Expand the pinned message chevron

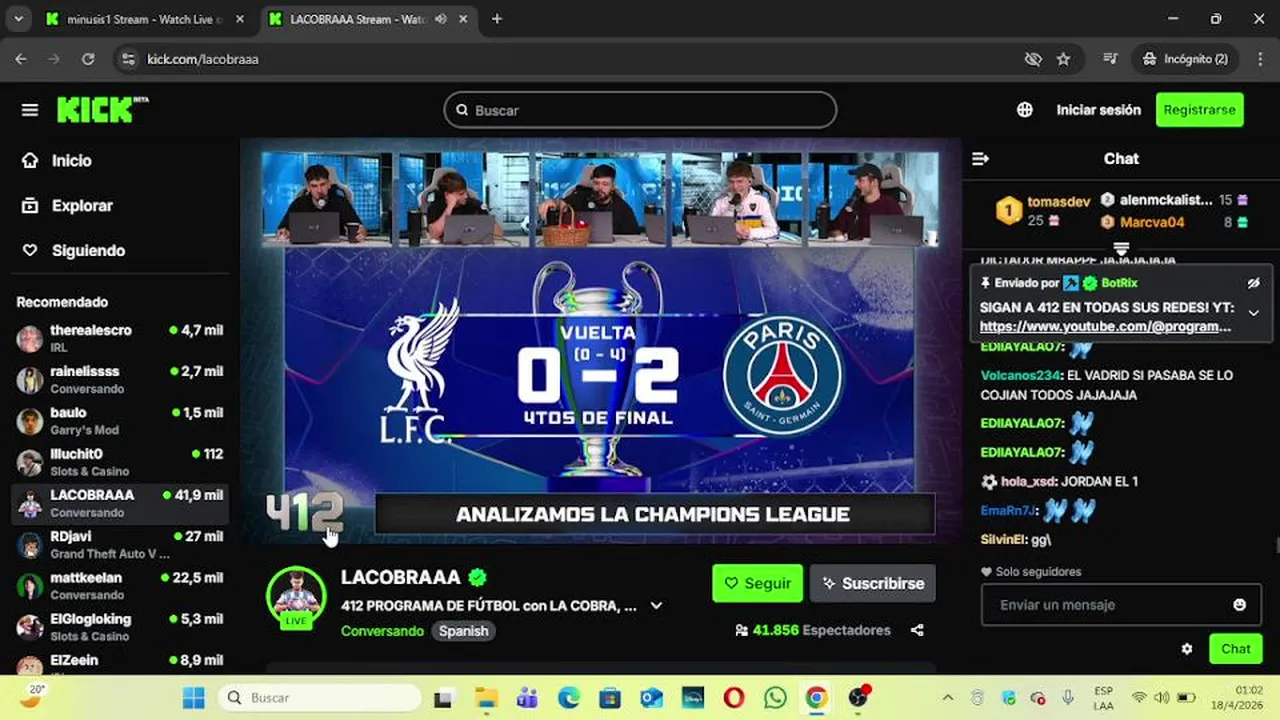pos(1254,313)
